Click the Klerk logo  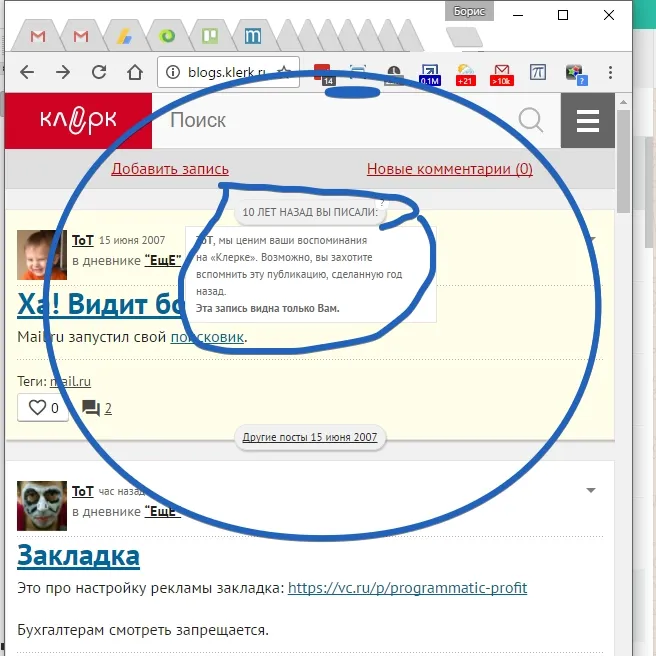pyautogui.click(x=78, y=121)
